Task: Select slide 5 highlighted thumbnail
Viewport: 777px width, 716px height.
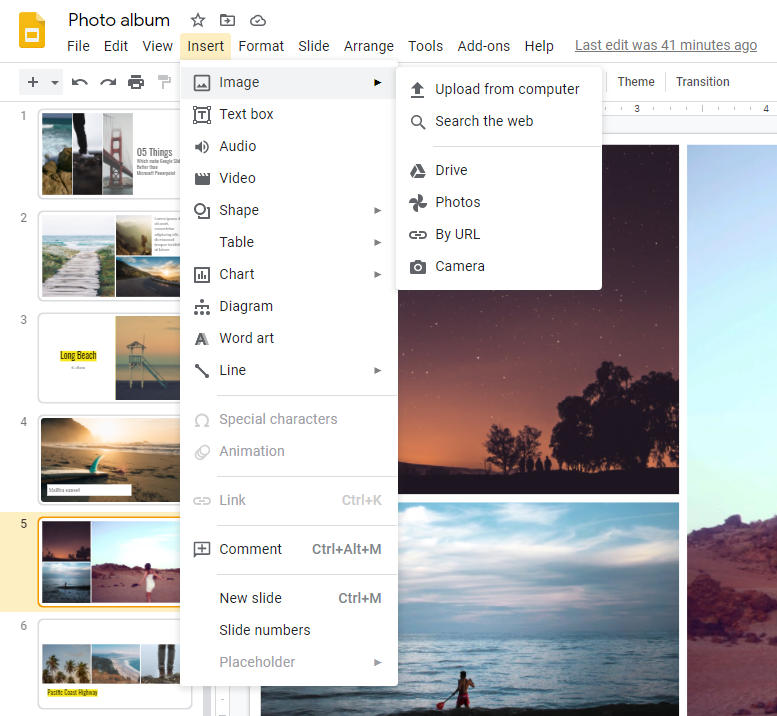Action: (110, 562)
